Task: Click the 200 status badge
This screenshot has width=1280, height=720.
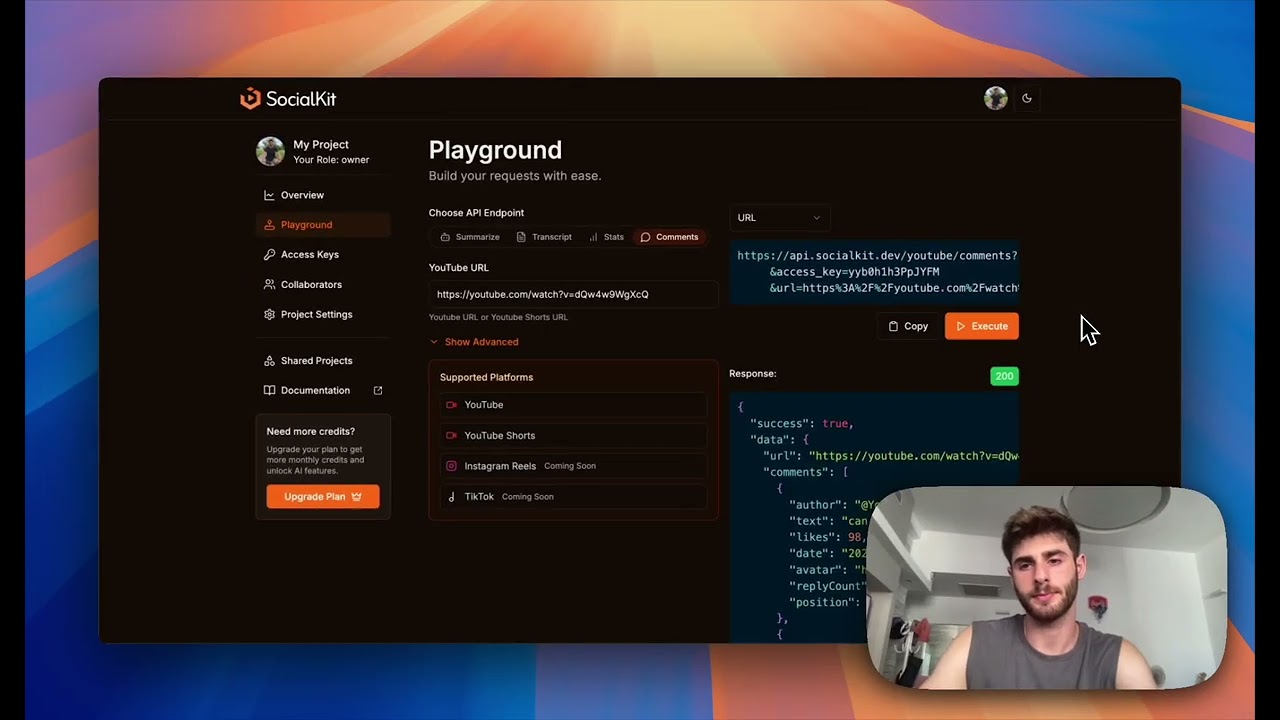Action: [1004, 376]
